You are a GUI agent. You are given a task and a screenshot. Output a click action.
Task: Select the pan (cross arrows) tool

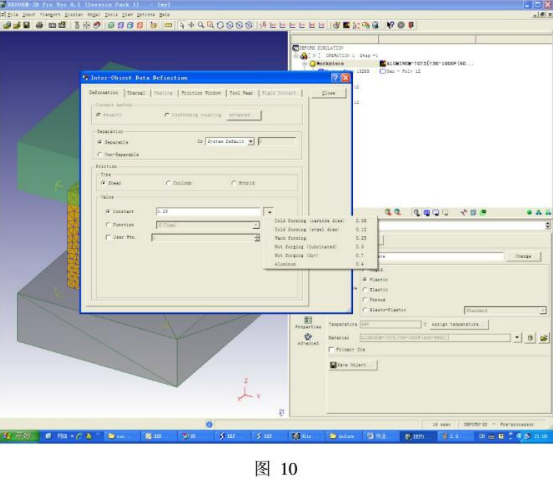tap(191, 25)
